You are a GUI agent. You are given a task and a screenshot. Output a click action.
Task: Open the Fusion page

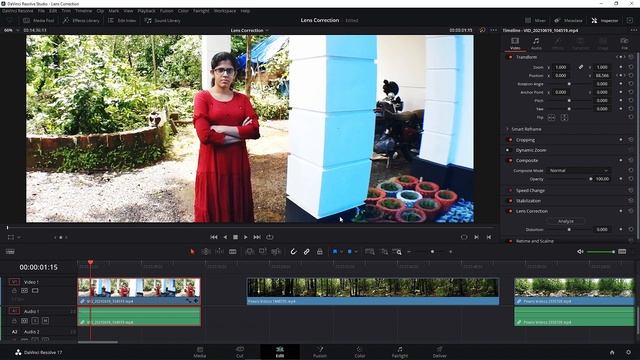coord(320,352)
